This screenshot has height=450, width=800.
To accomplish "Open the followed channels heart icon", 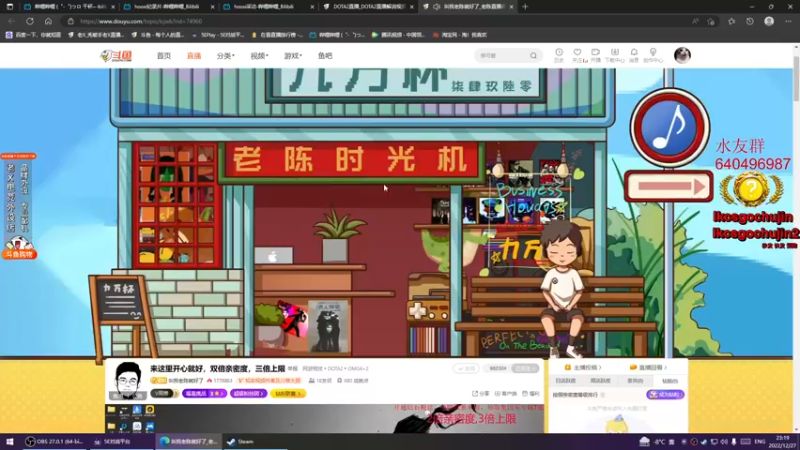I will [x=578, y=55].
